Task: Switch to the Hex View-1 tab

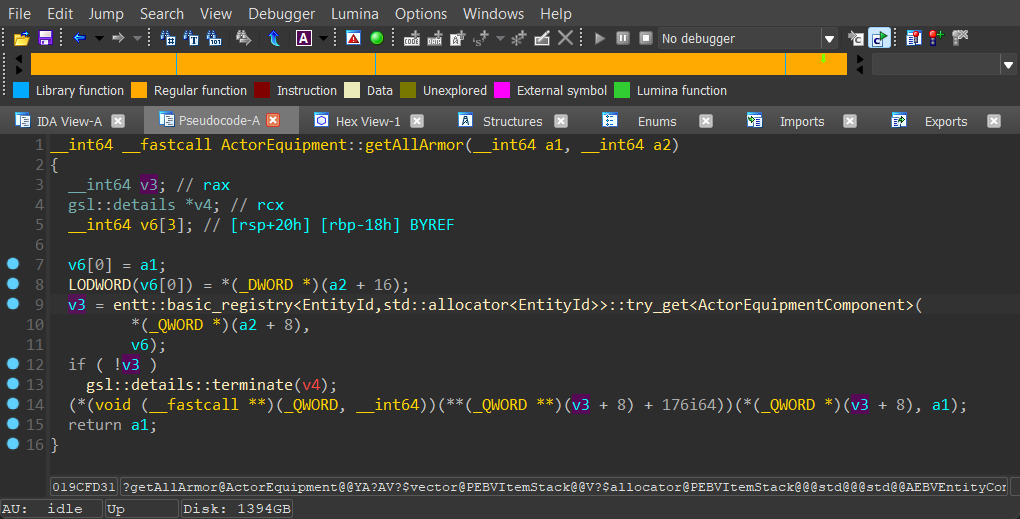Action: coord(367,121)
